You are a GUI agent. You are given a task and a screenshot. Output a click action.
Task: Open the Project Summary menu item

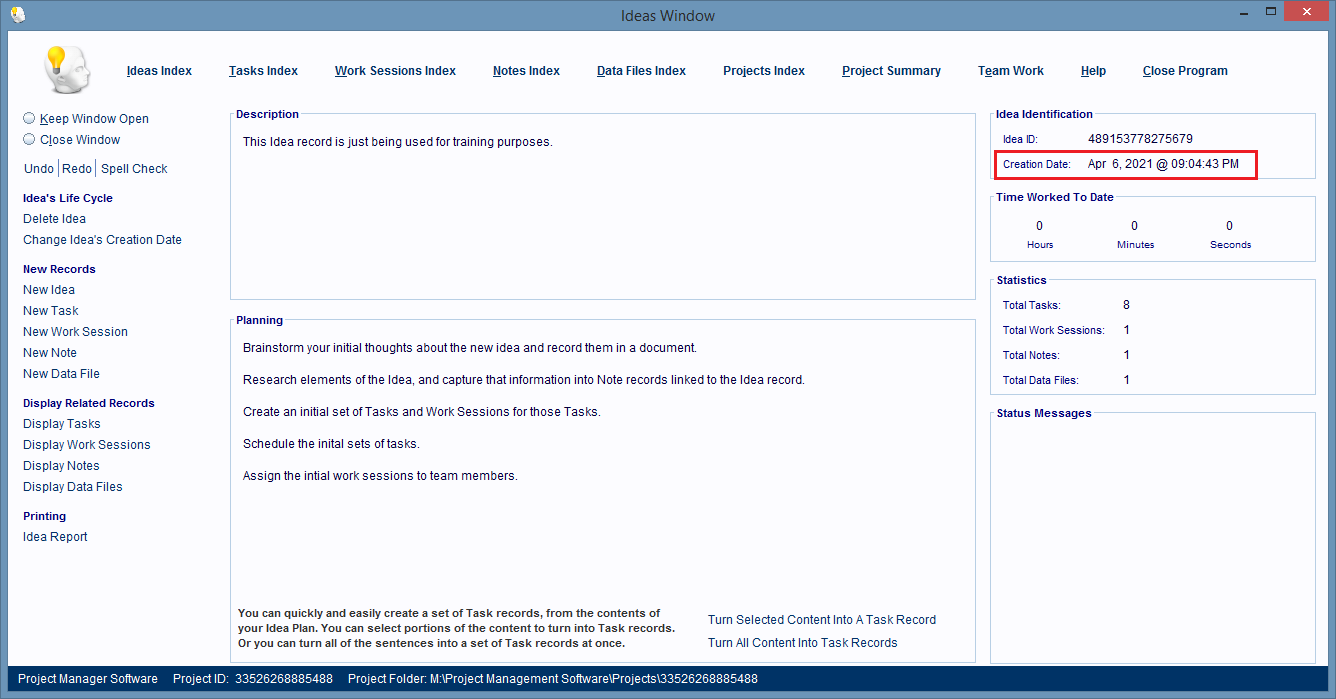click(x=891, y=71)
